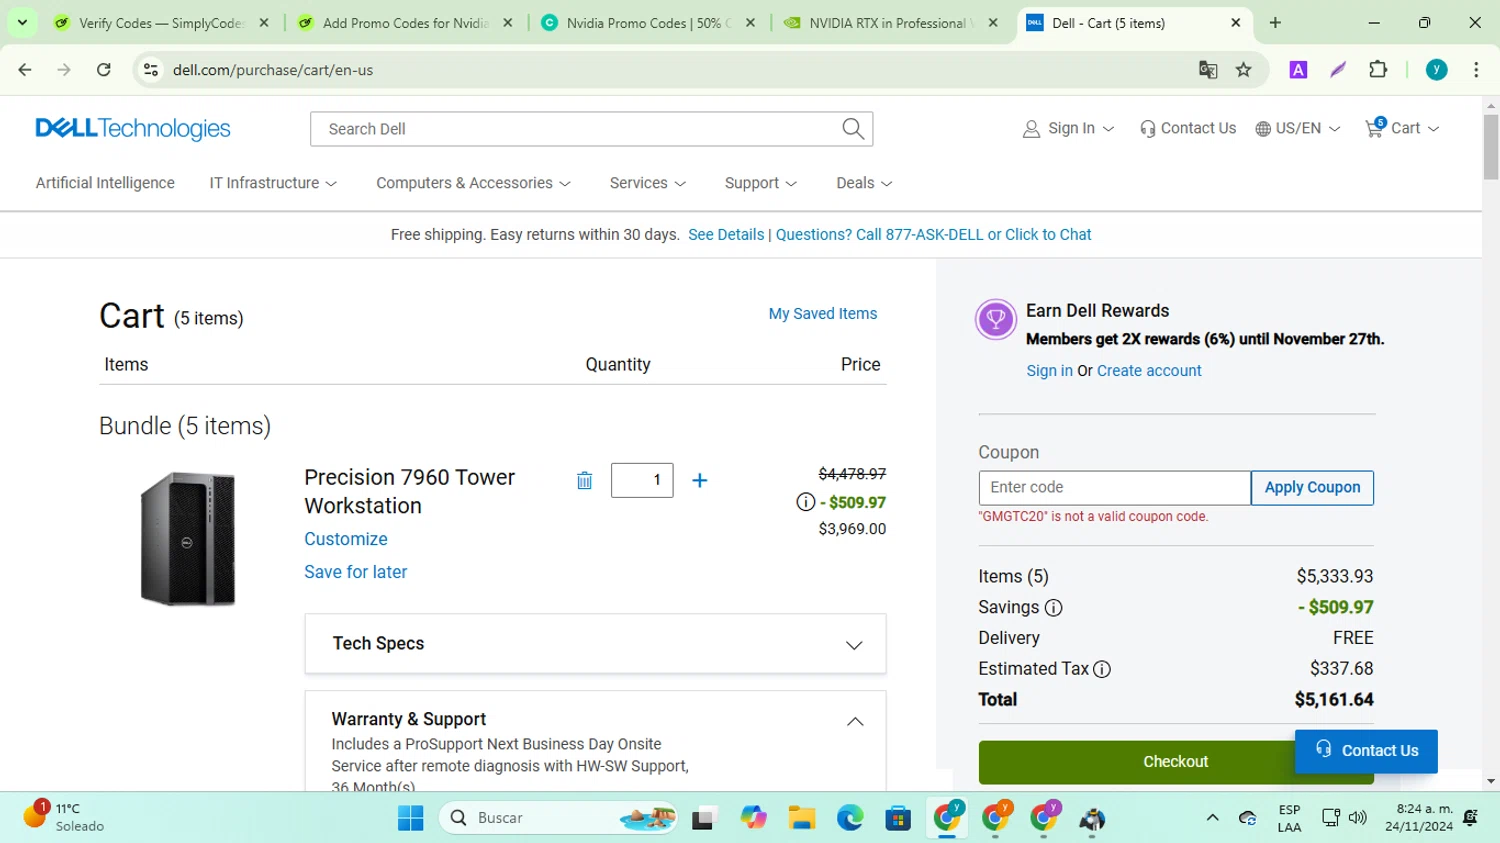The image size is (1500, 843).
Task: Open the Sign In dropdown
Action: click(1068, 128)
